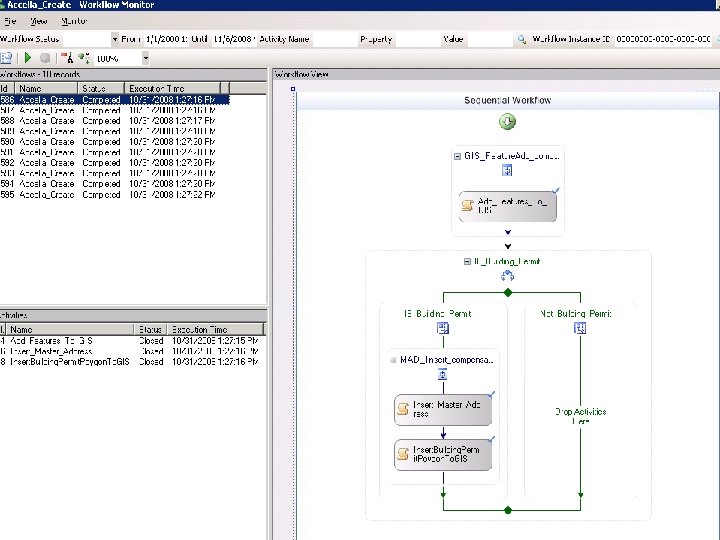Click the green Start workflow play icon

(28, 58)
